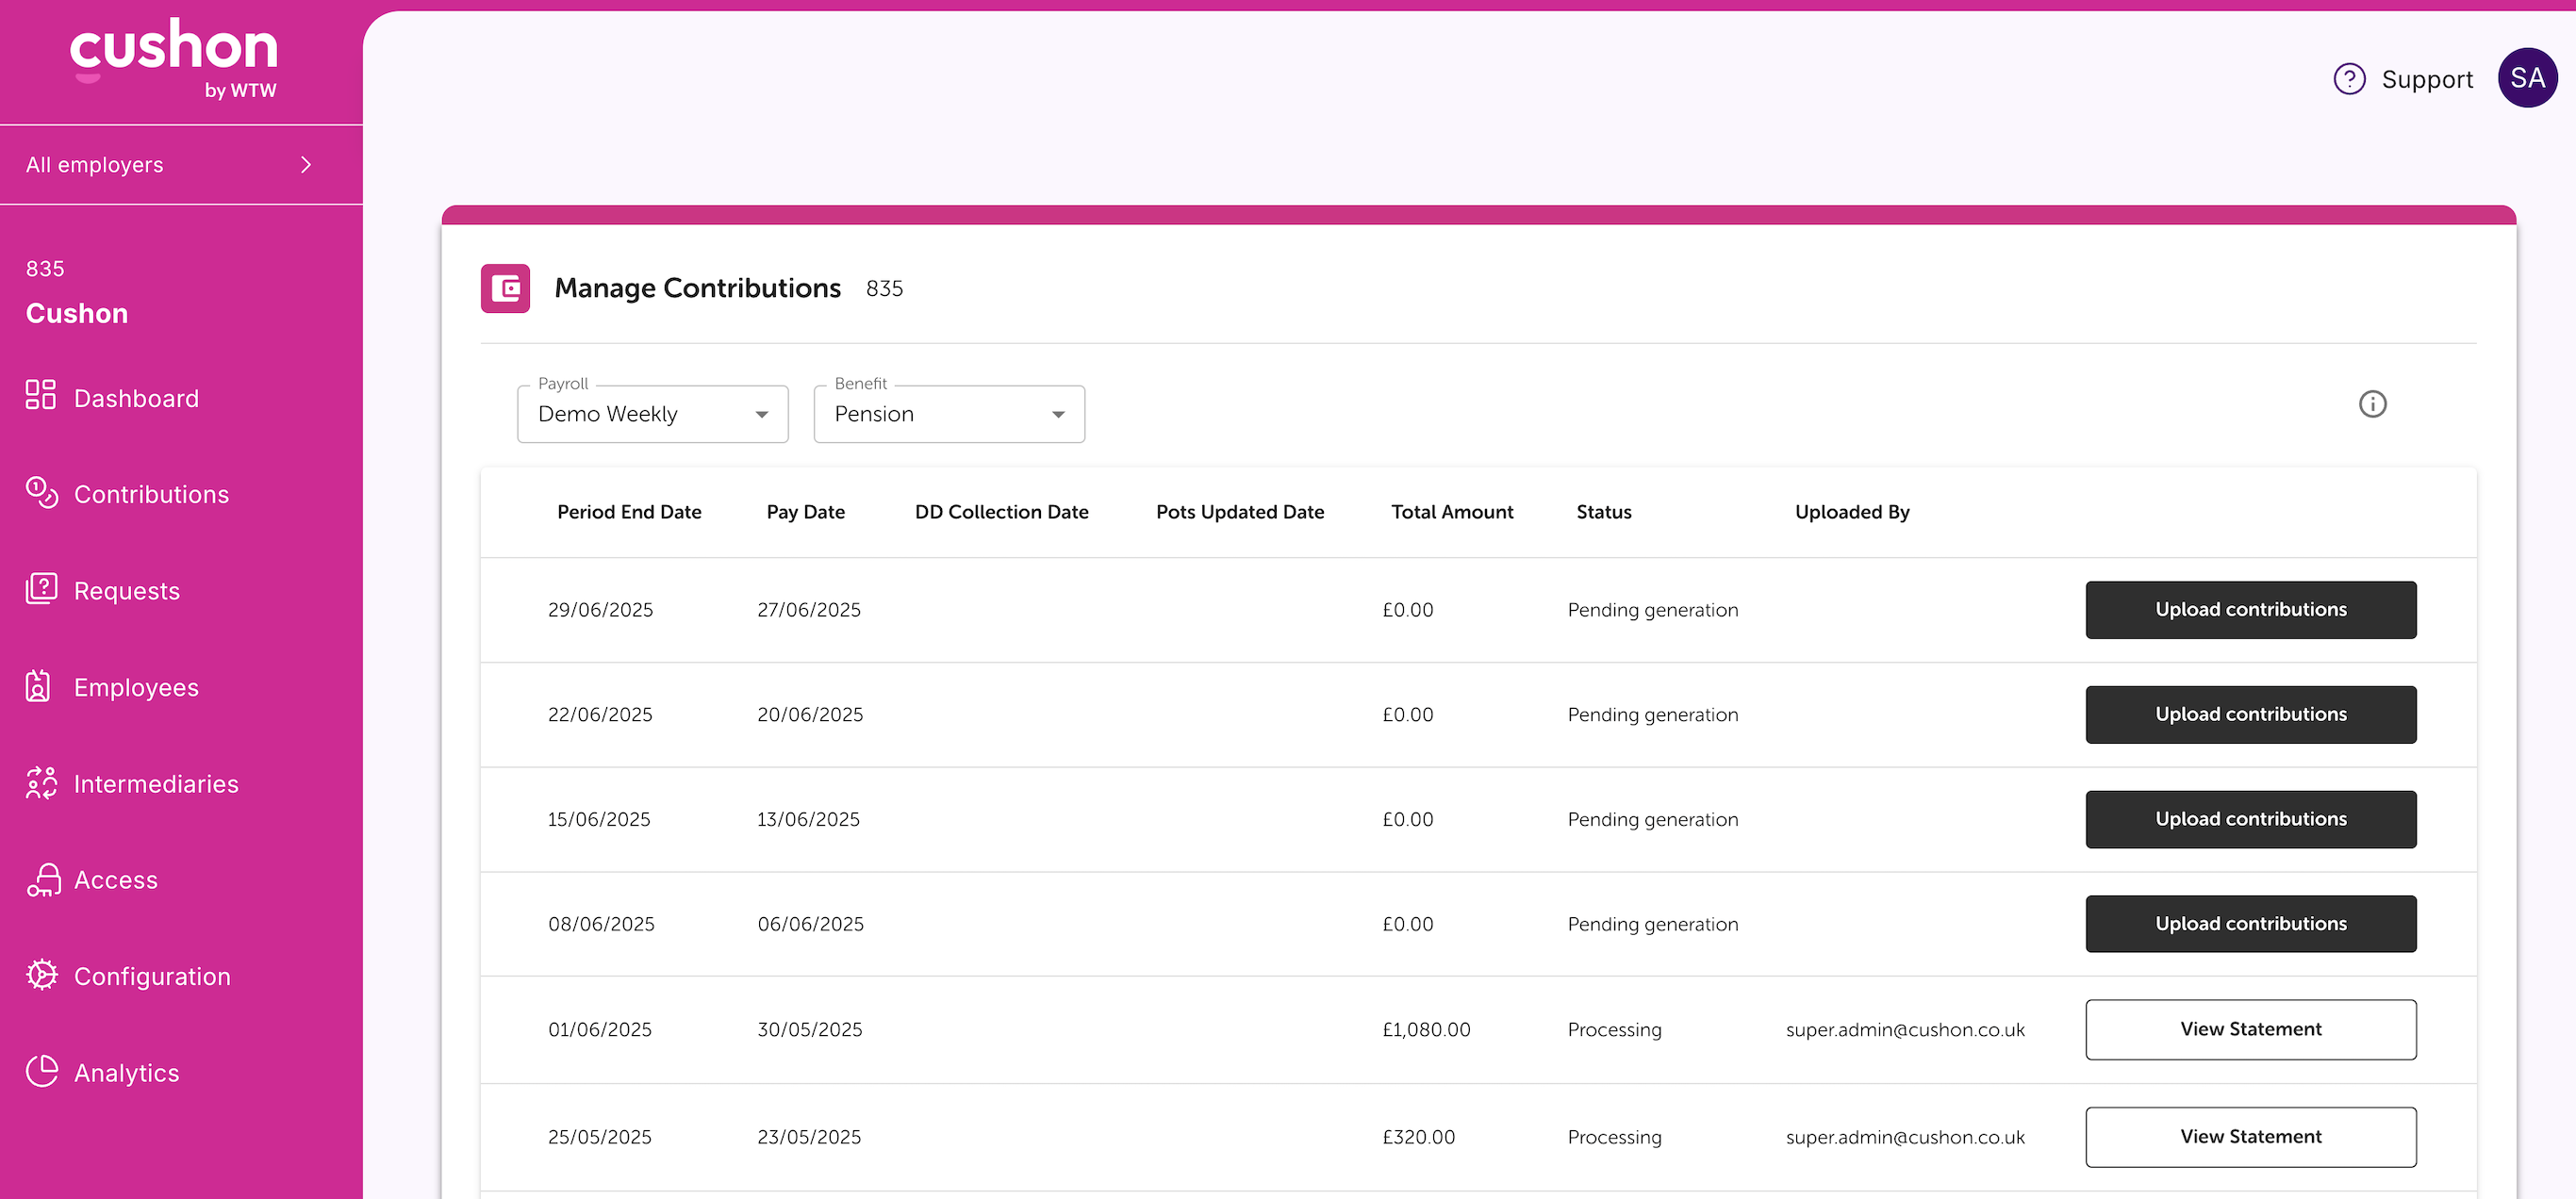Viewport: 2576px width, 1199px height.
Task: Click the Requests question-mark icon
Action: [x=41, y=589]
